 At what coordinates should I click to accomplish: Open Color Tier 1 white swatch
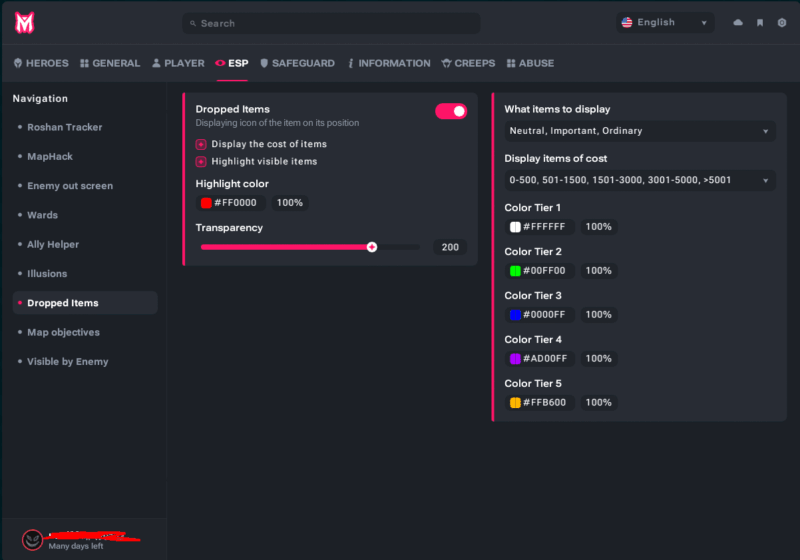click(x=515, y=227)
